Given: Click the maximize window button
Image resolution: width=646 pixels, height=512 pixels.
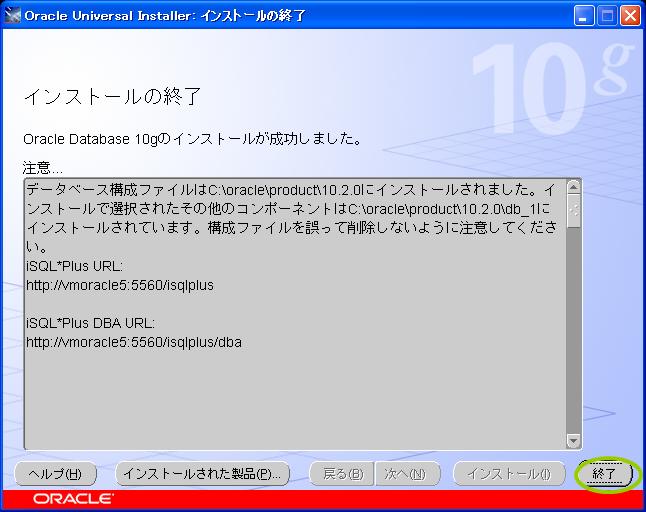Looking at the screenshot, I should tap(607, 16).
